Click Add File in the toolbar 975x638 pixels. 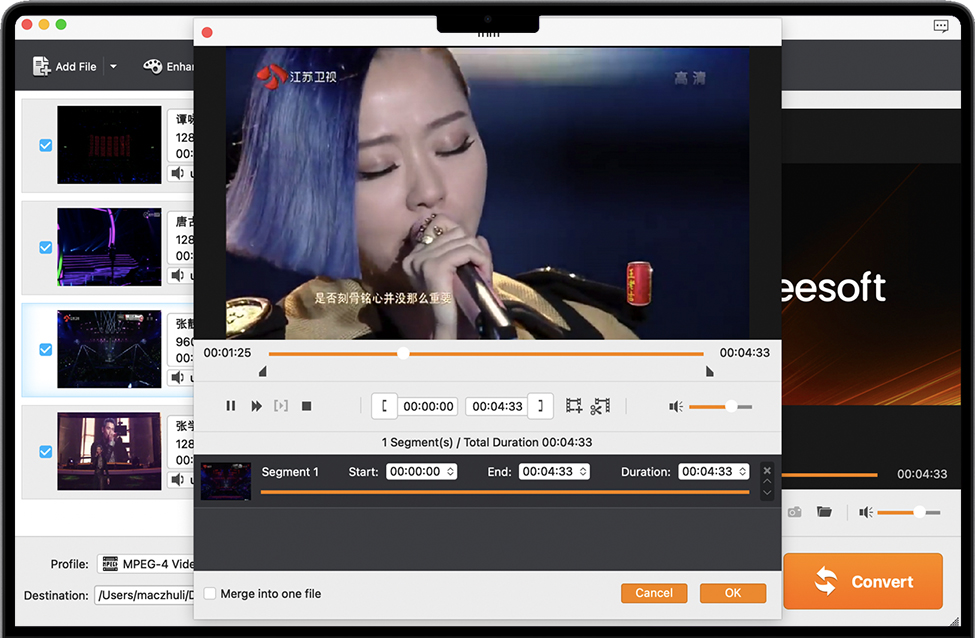click(65, 67)
